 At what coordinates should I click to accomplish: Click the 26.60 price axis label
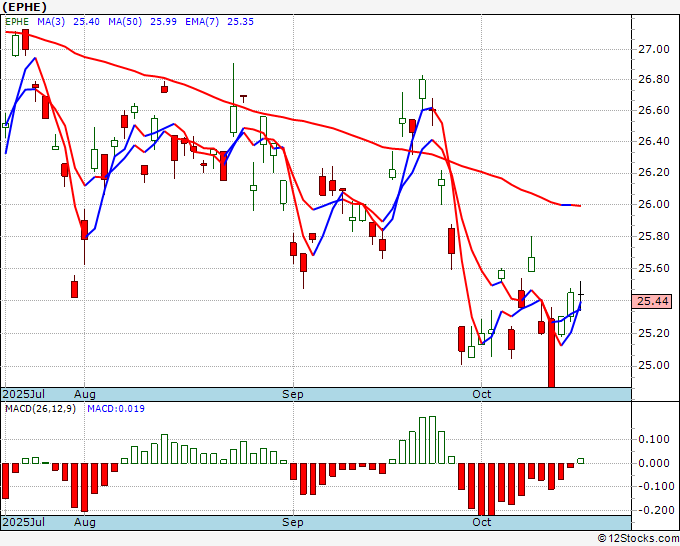(654, 110)
